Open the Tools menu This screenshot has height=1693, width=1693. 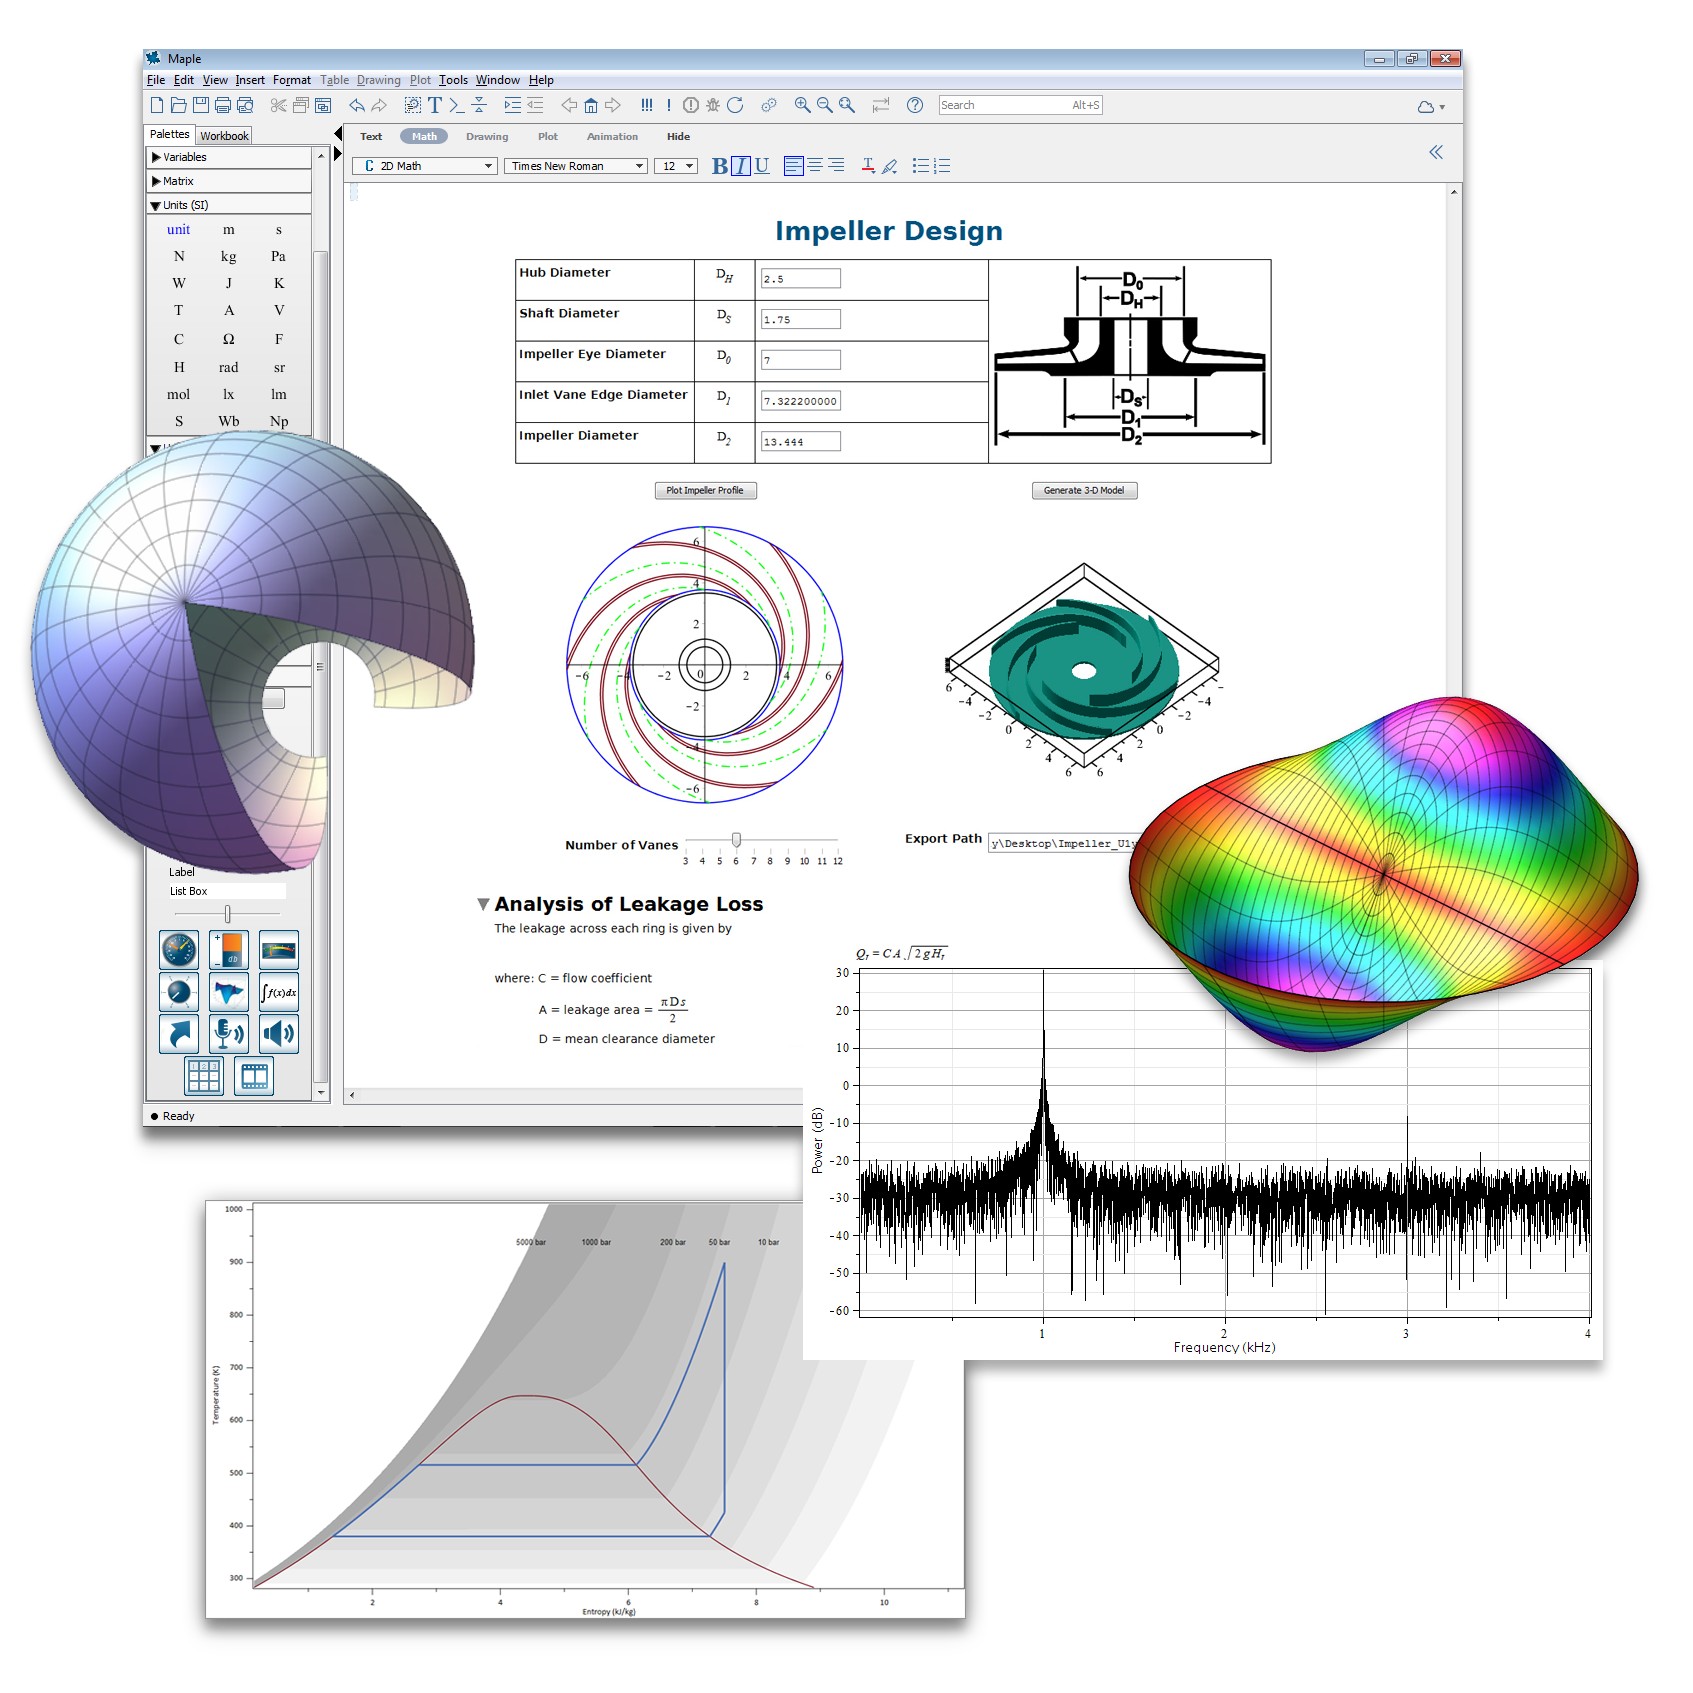(x=453, y=80)
